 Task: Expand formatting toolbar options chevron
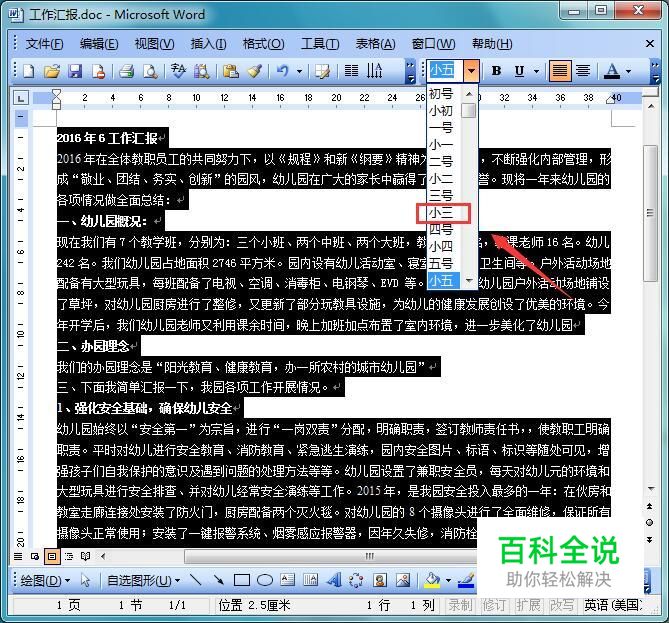(655, 72)
